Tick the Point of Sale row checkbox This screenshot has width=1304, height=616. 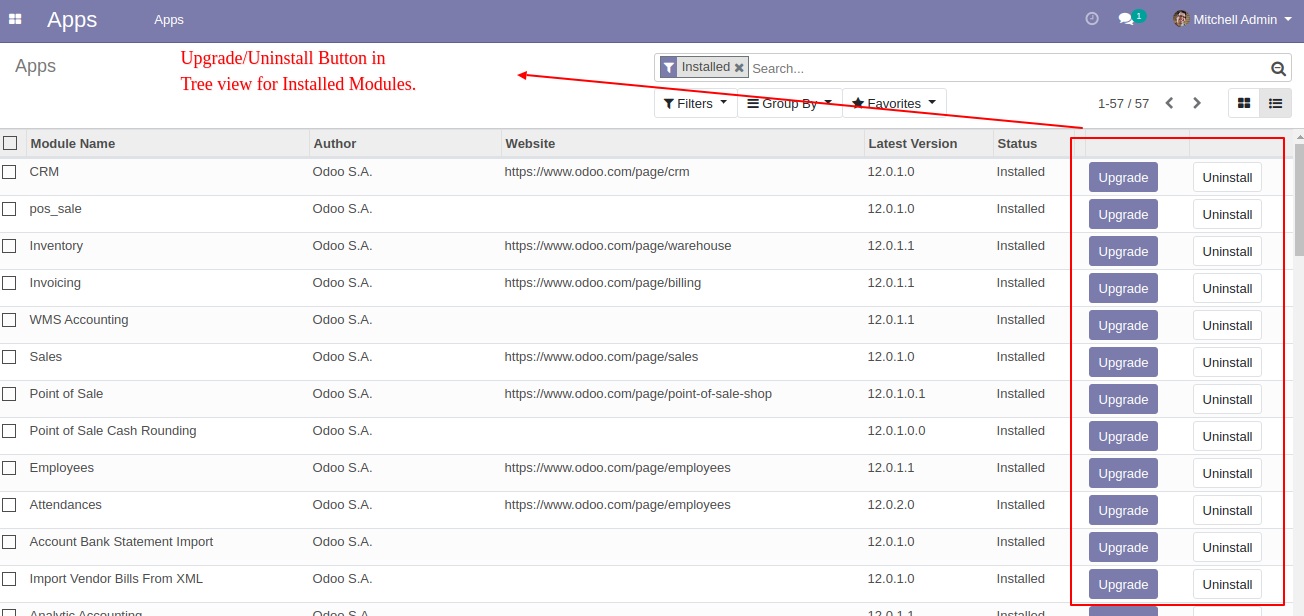point(9,394)
